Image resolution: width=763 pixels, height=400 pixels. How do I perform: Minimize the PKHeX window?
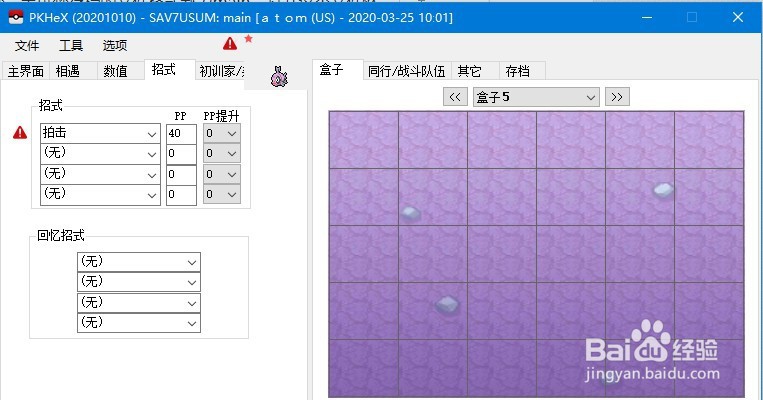(647, 18)
